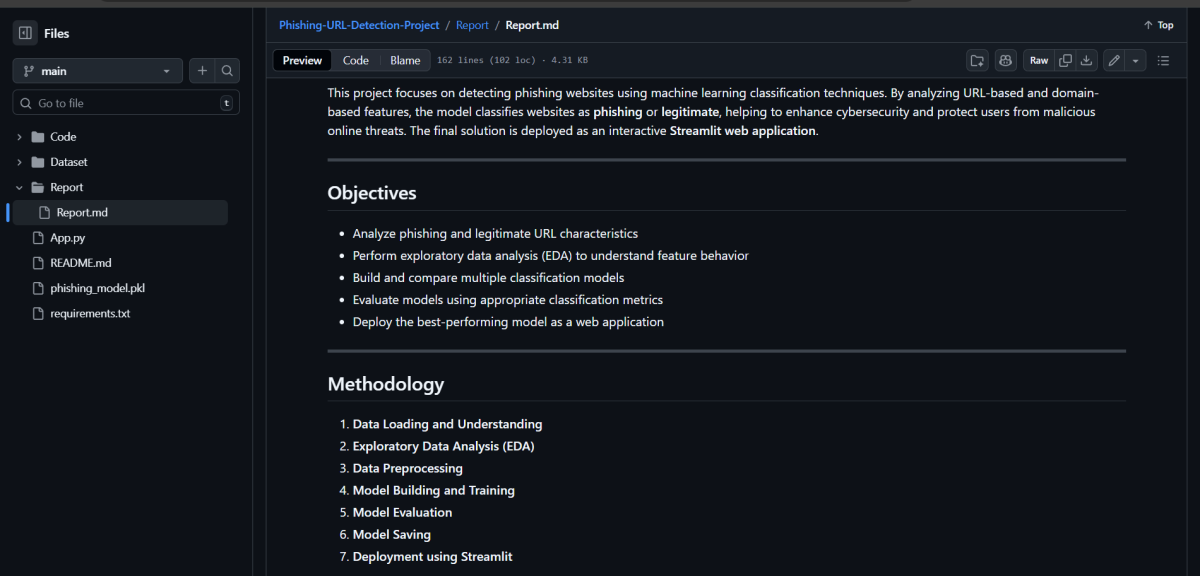Click the add file plus icon
This screenshot has height=576, width=1200.
pos(203,71)
